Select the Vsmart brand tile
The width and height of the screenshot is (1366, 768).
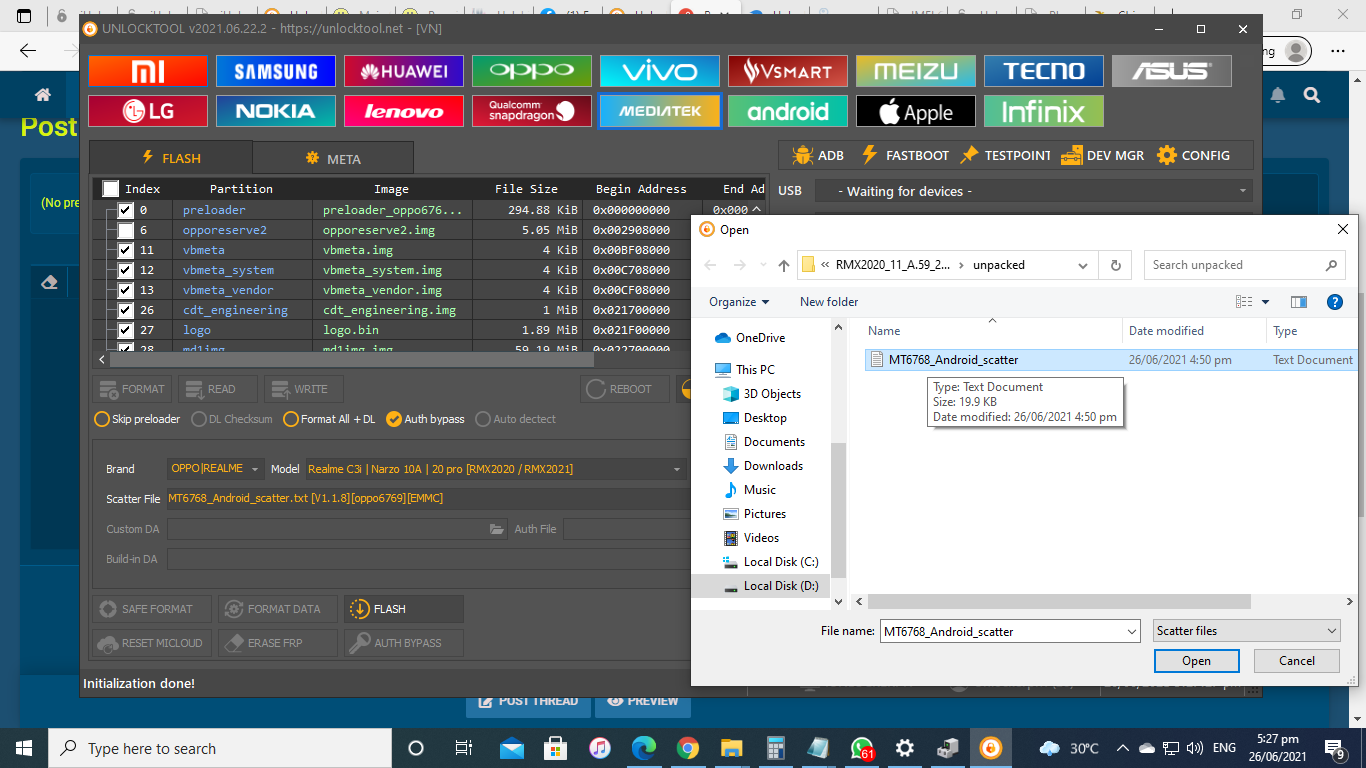[788, 71]
